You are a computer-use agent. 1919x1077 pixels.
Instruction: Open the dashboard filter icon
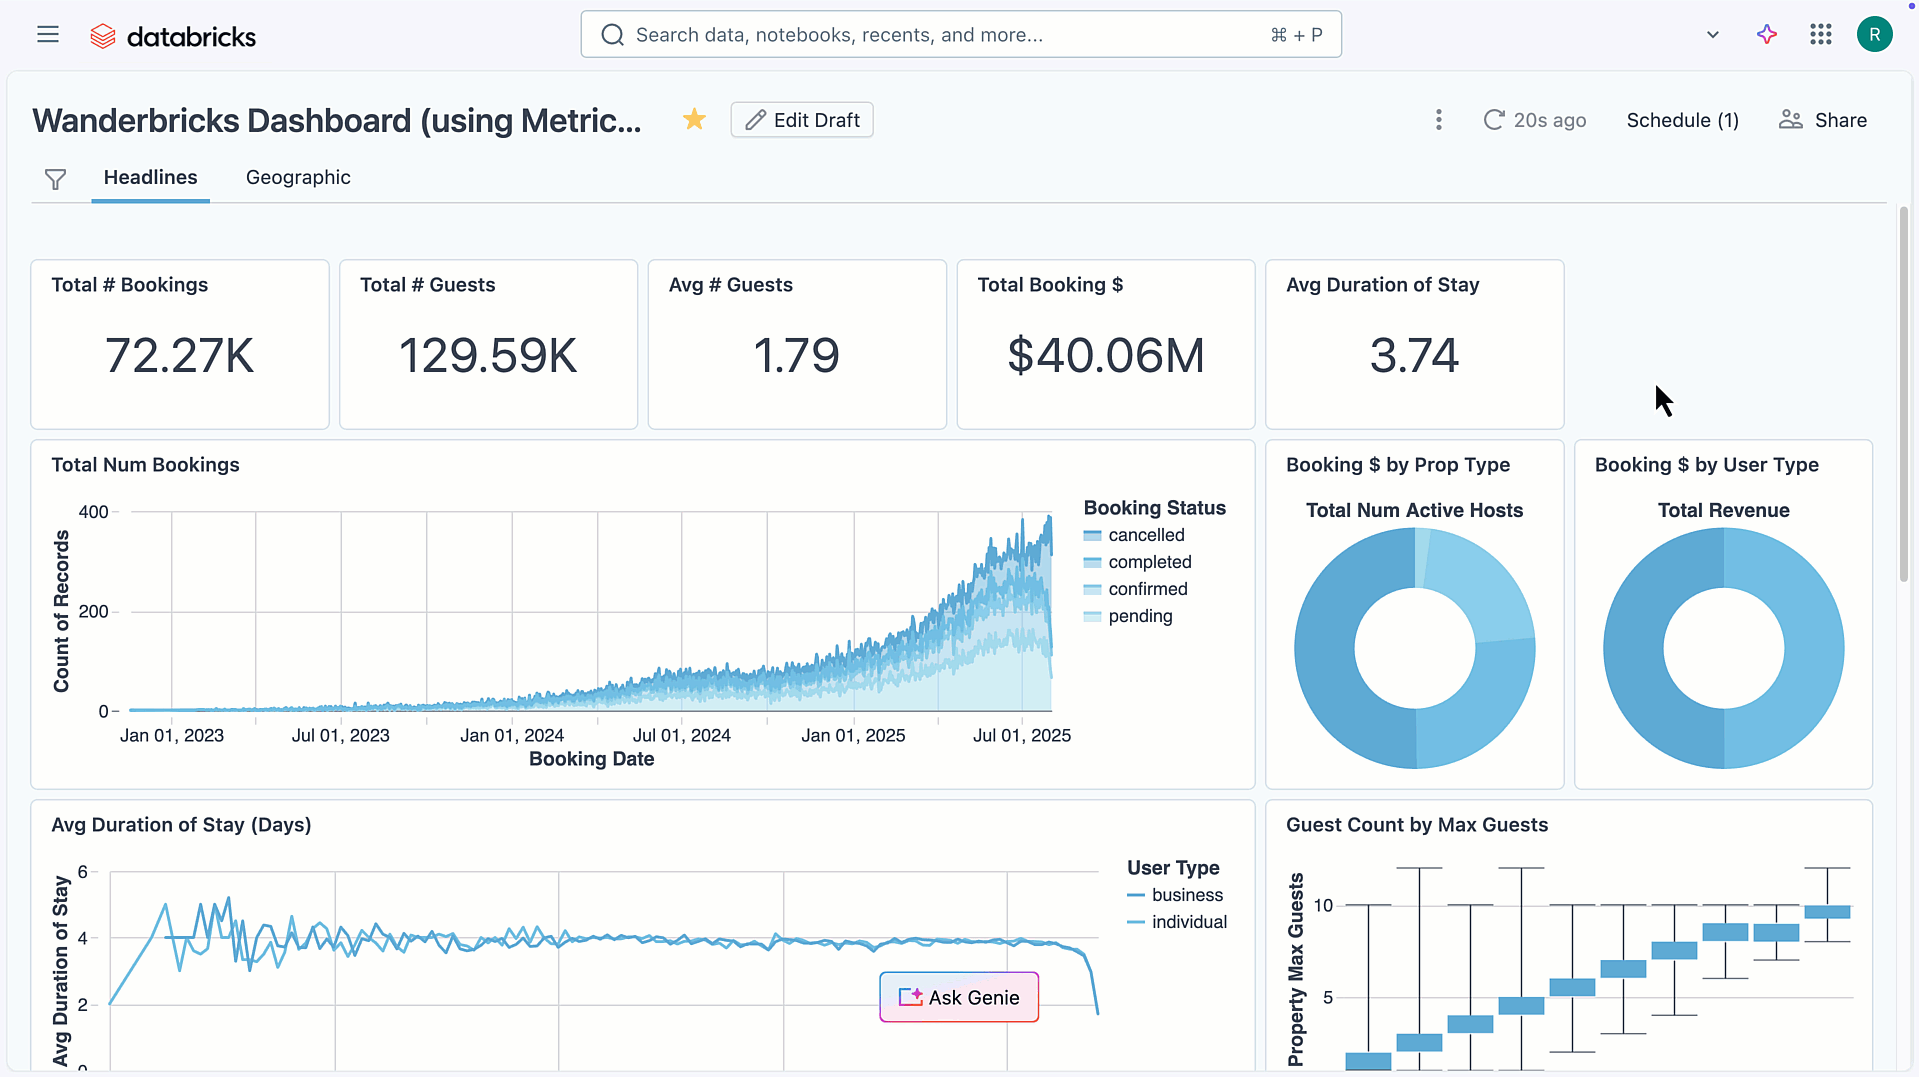tap(55, 179)
